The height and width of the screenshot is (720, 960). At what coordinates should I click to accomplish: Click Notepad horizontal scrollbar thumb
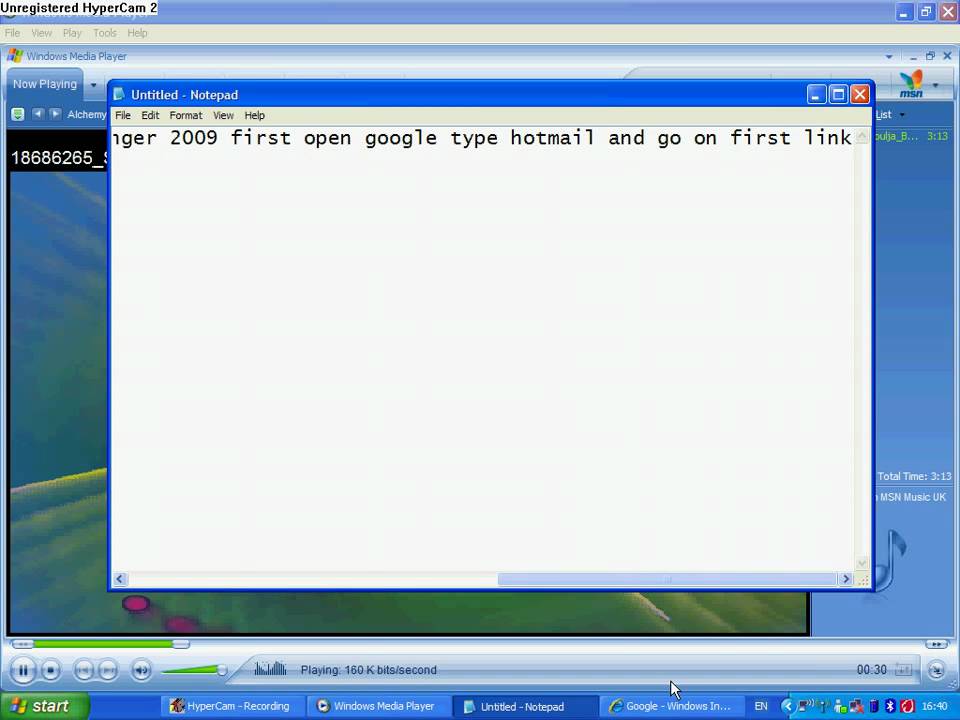(667, 579)
